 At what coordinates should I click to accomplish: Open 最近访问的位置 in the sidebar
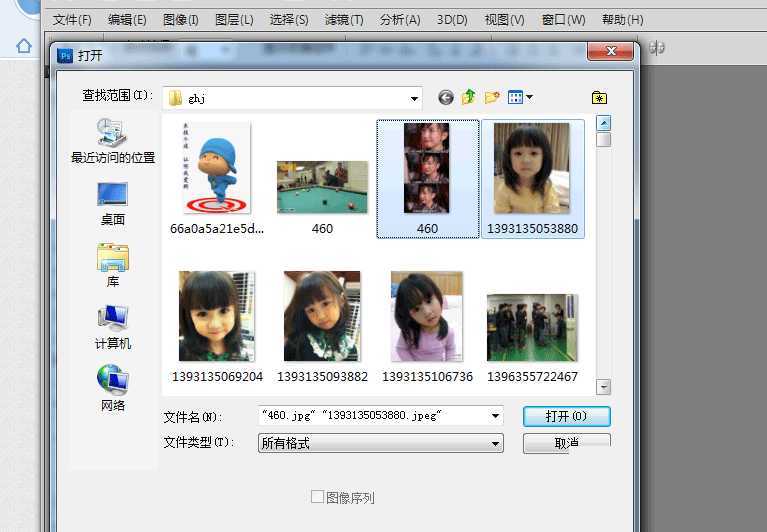[x=112, y=141]
